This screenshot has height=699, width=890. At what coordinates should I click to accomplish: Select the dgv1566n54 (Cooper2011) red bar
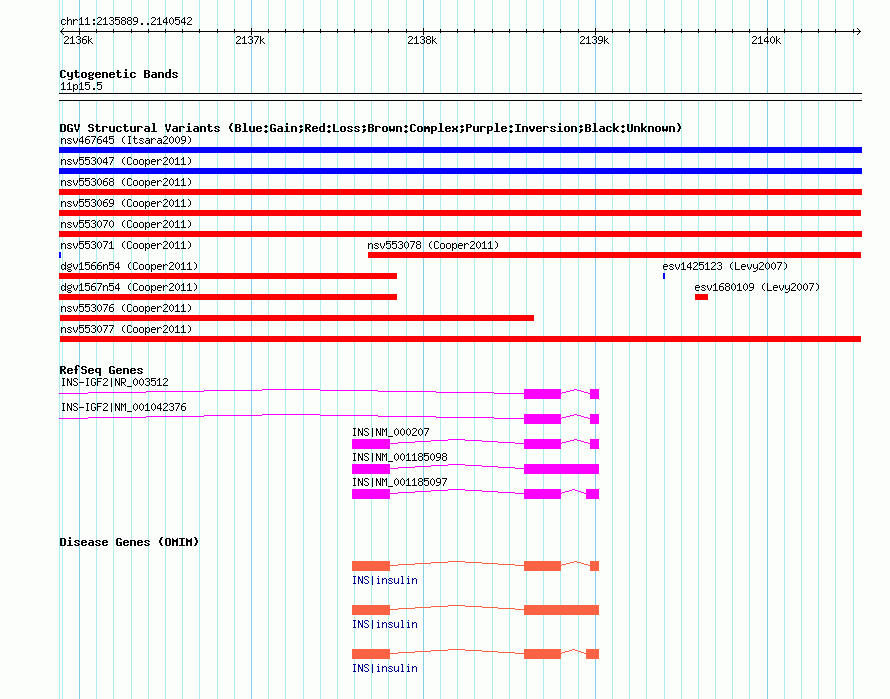pyautogui.click(x=228, y=276)
